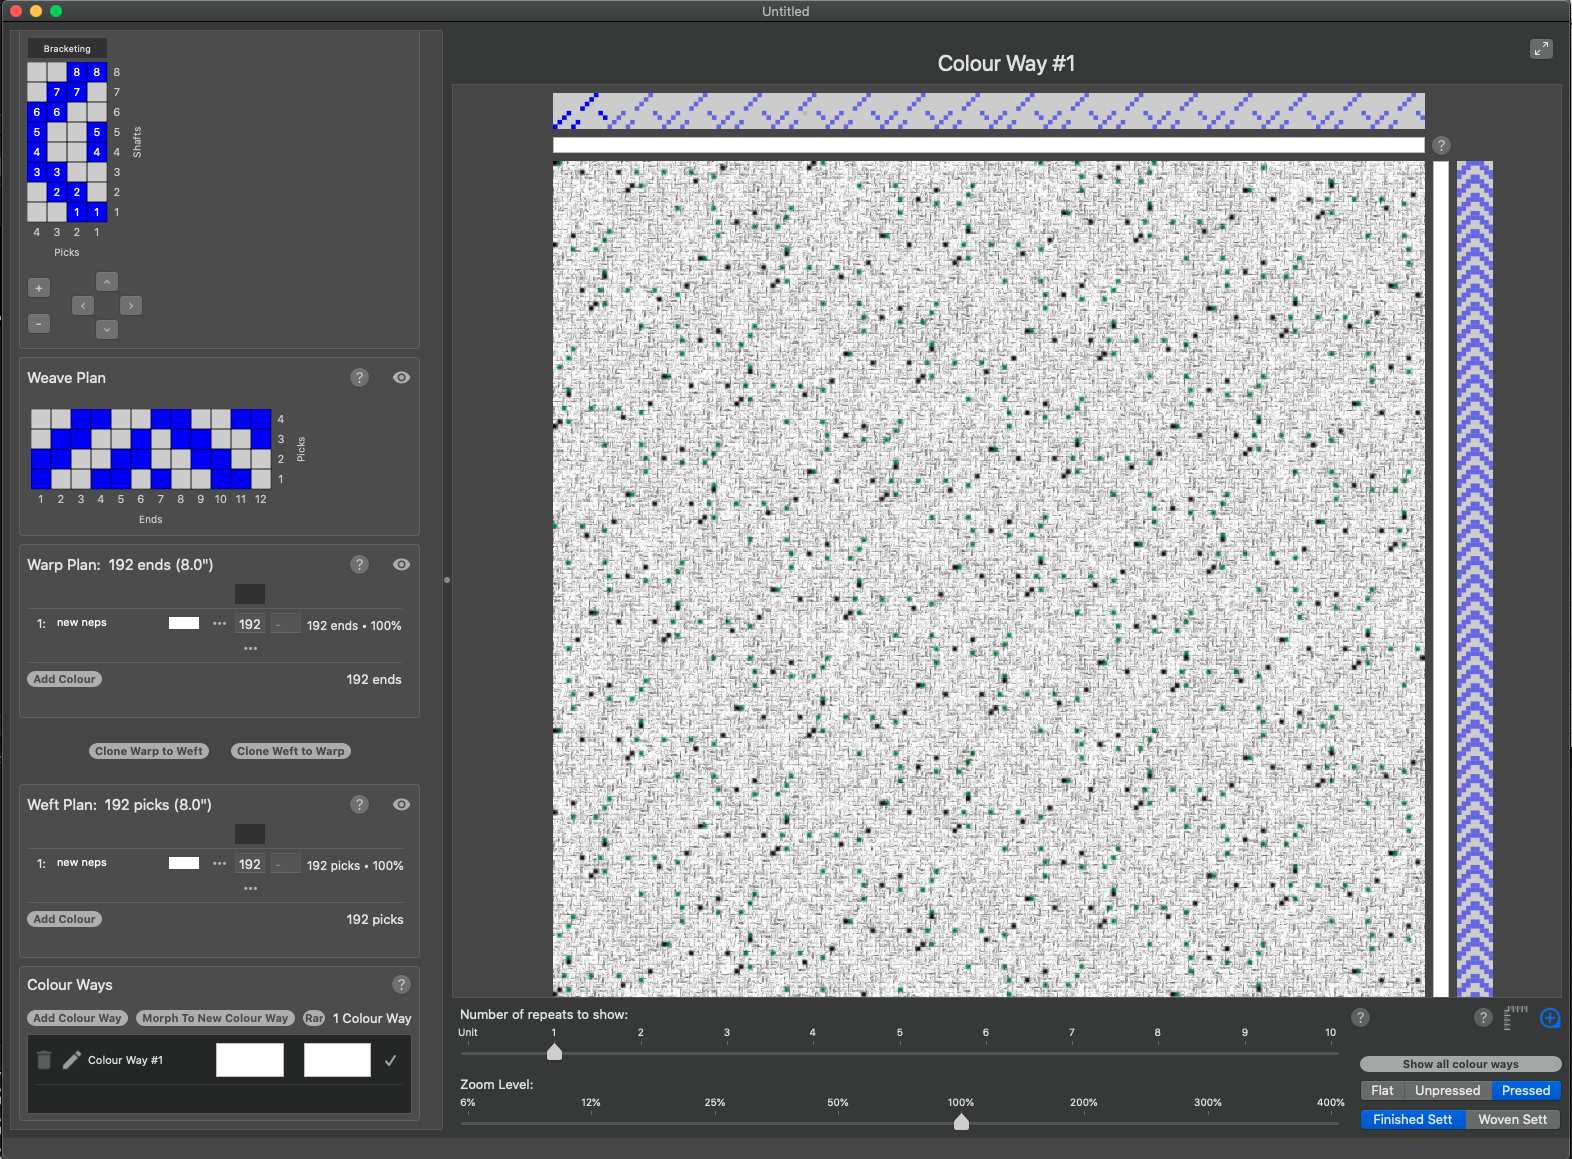Click the first white swatch of Colour Way #1
The width and height of the screenshot is (1572, 1159).
(250, 1060)
